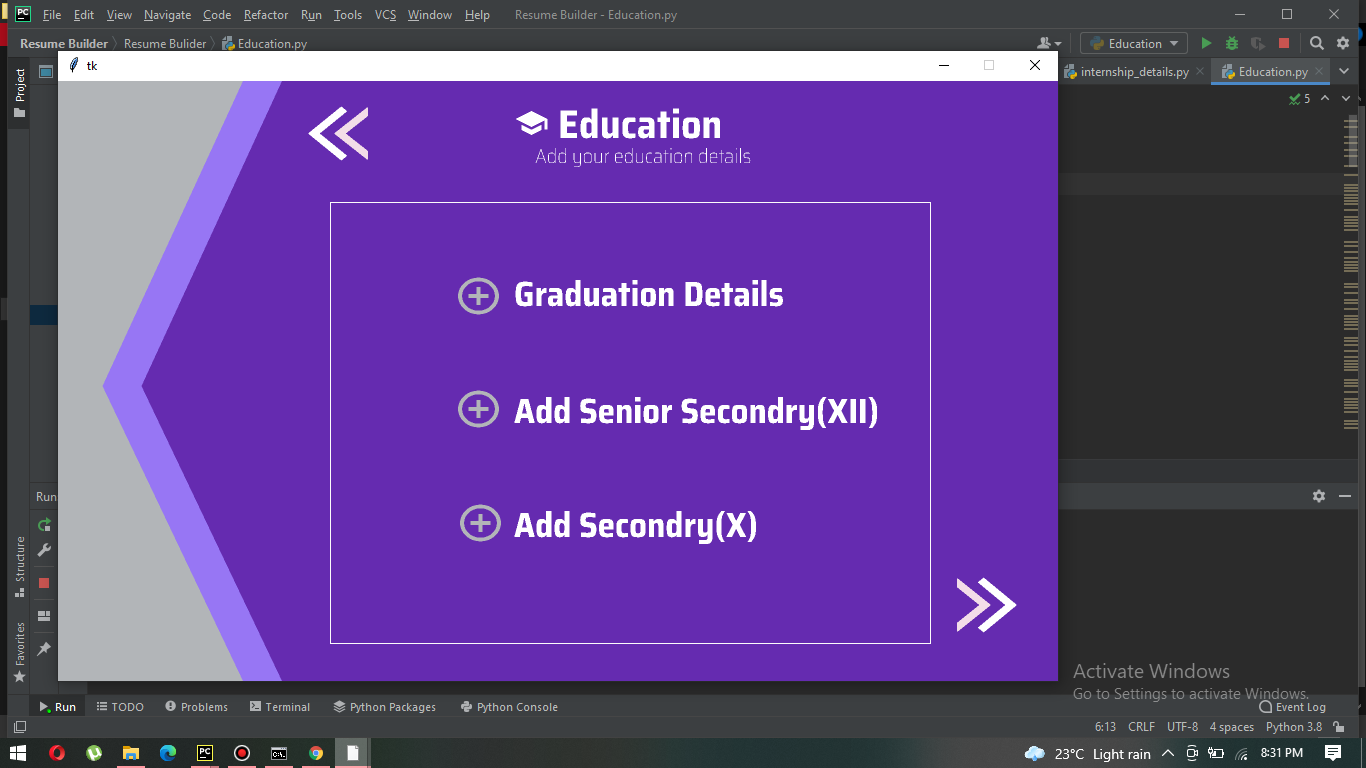Screen dimensions: 1366x768
Task: Click the plus icon beside Add Secondry(X)
Action: point(480,522)
